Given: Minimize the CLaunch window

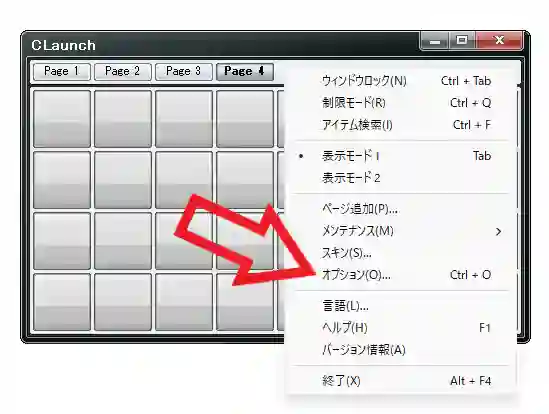Looking at the screenshot, I should [434, 41].
